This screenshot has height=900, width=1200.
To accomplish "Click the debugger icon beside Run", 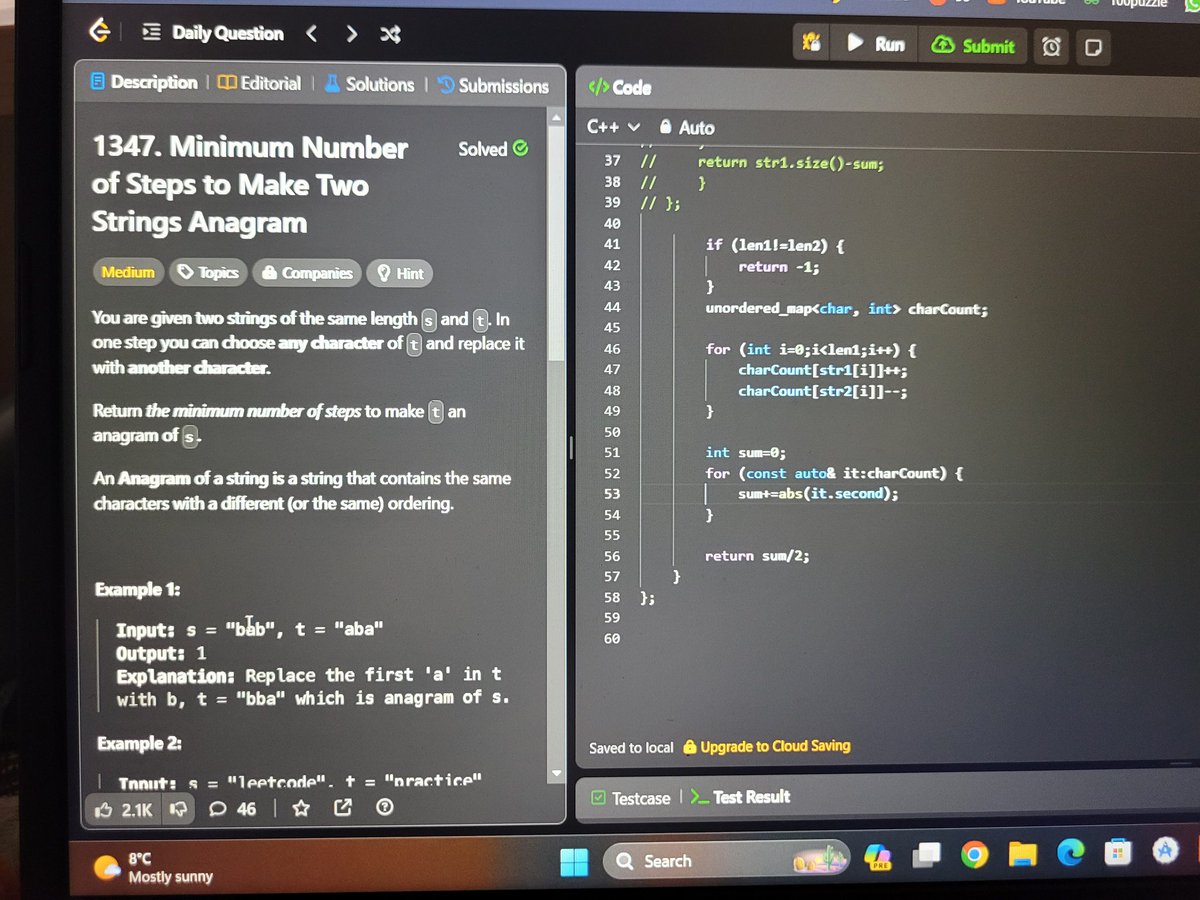I will (812, 43).
